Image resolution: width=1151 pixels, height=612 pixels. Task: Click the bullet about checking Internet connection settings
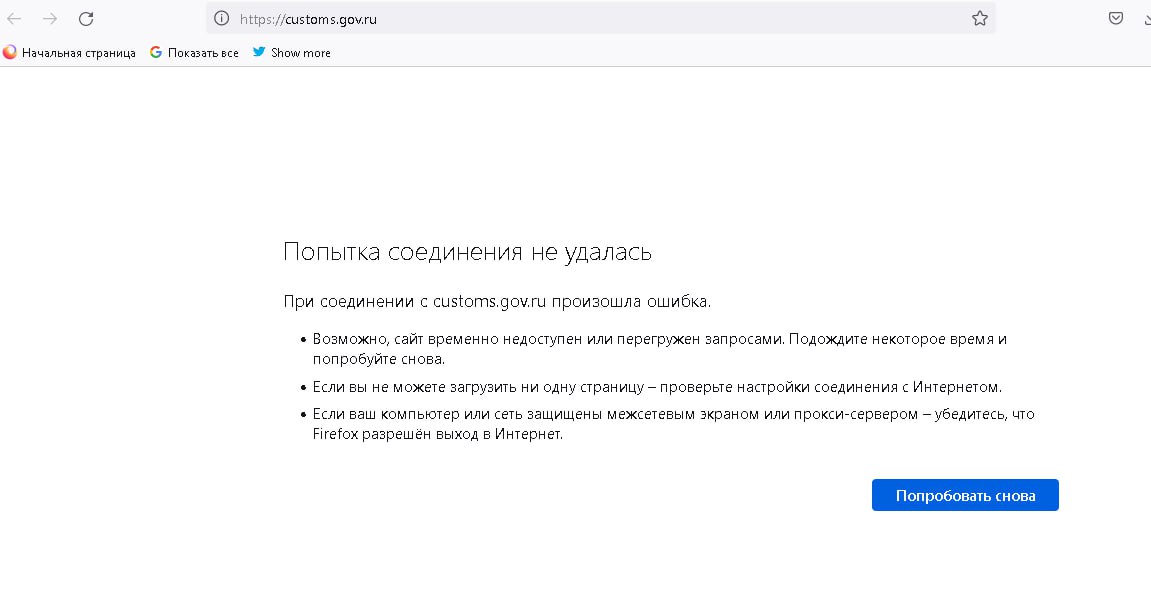tap(656, 387)
